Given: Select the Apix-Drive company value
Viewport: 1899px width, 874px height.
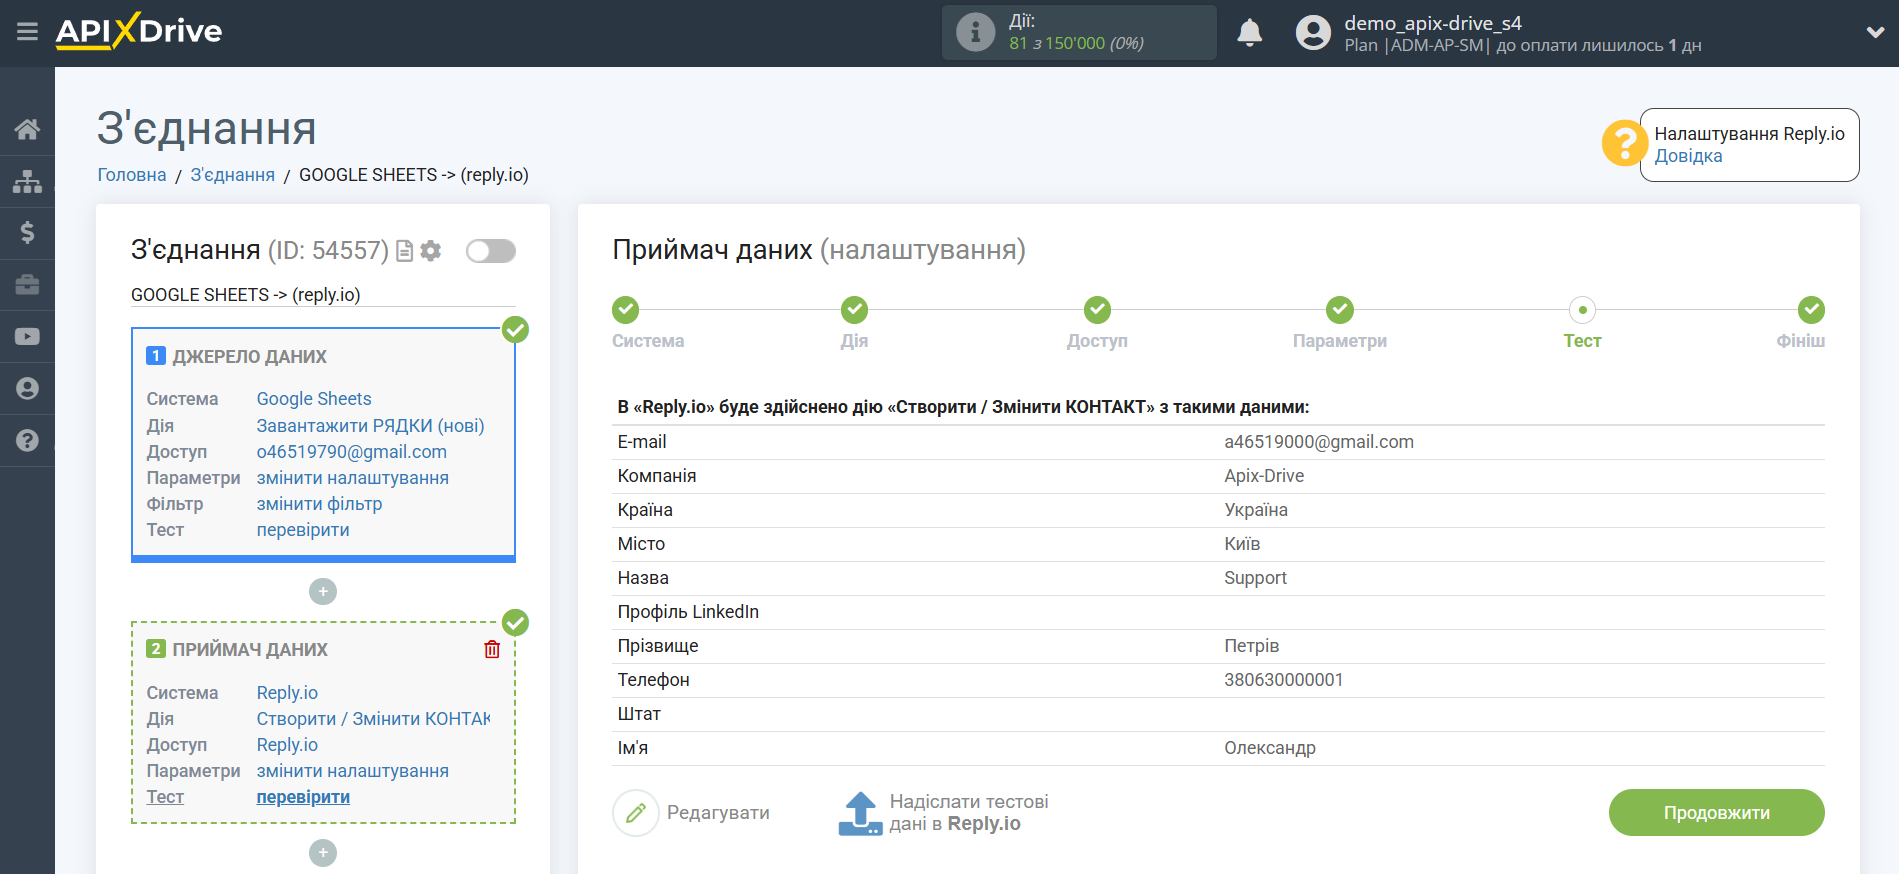Looking at the screenshot, I should click(1264, 476).
